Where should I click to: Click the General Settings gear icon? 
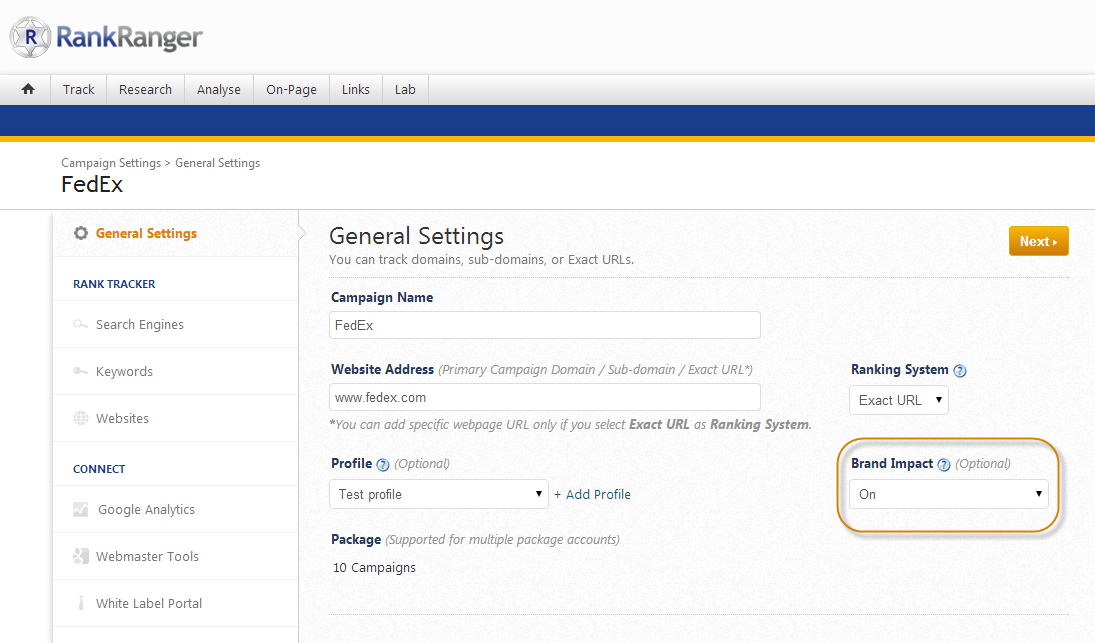(81, 234)
